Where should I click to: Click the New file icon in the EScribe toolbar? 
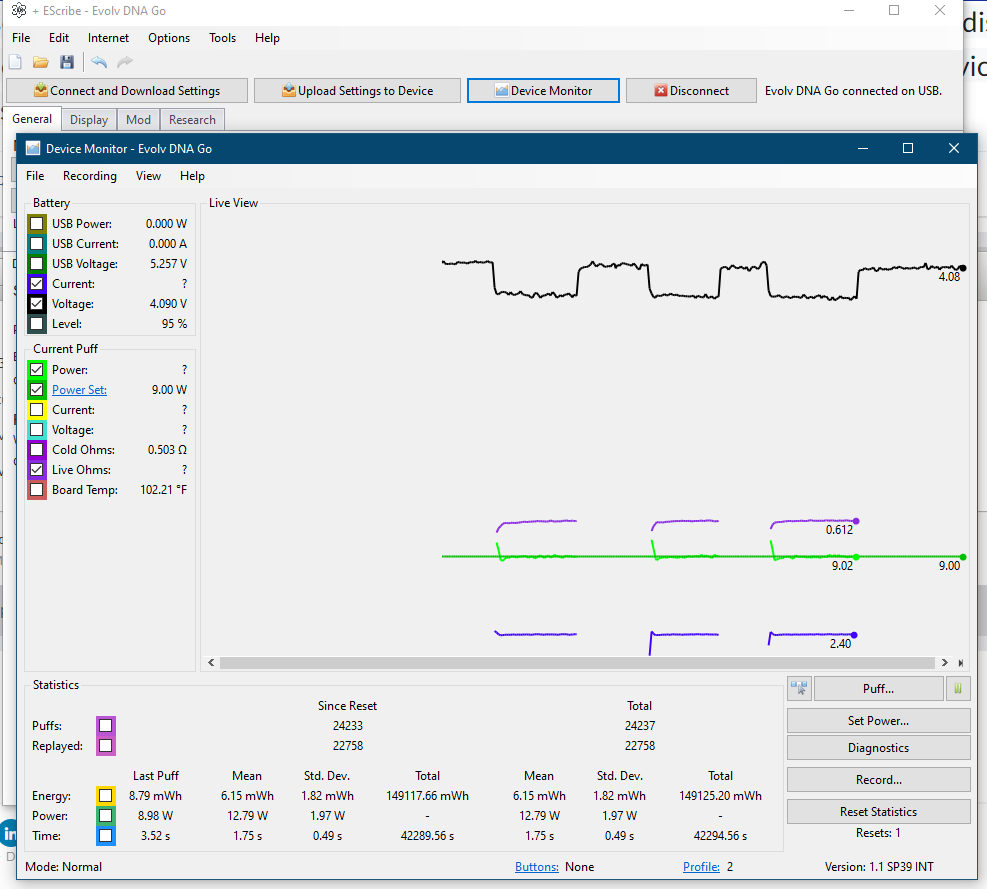(15, 62)
